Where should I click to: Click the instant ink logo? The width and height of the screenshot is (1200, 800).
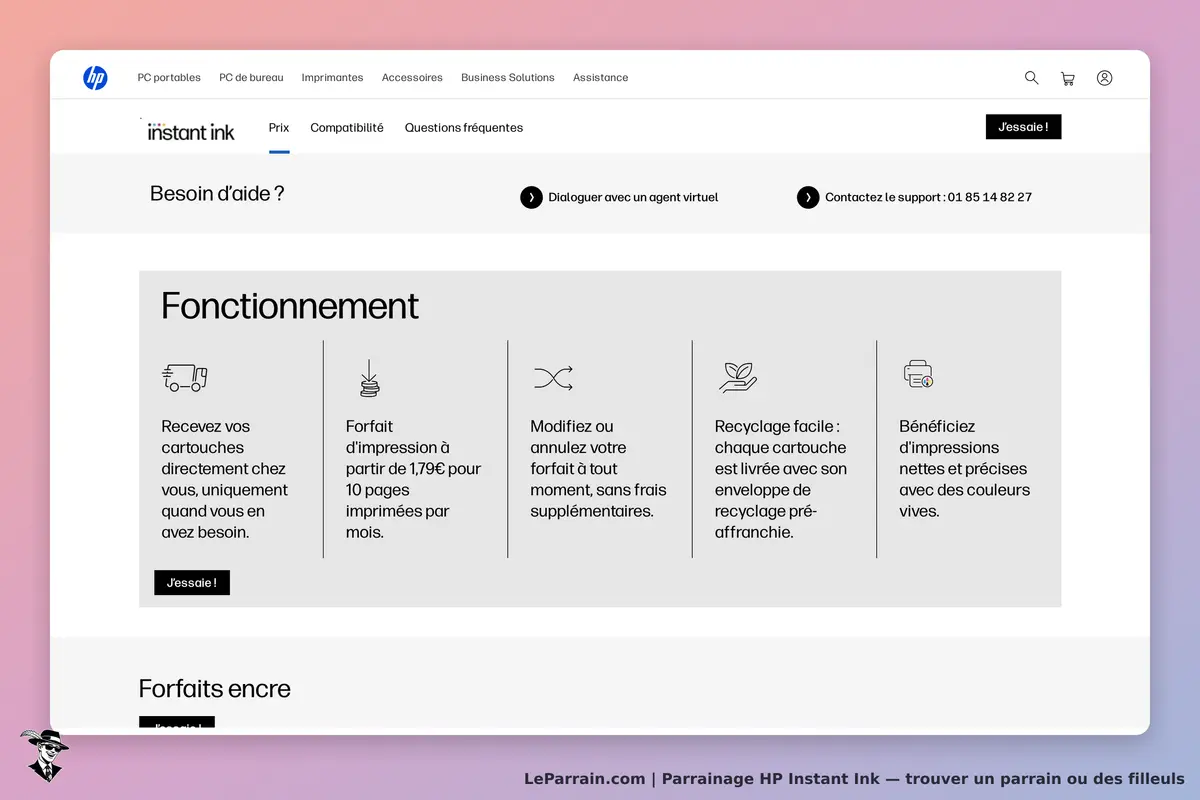point(191,130)
